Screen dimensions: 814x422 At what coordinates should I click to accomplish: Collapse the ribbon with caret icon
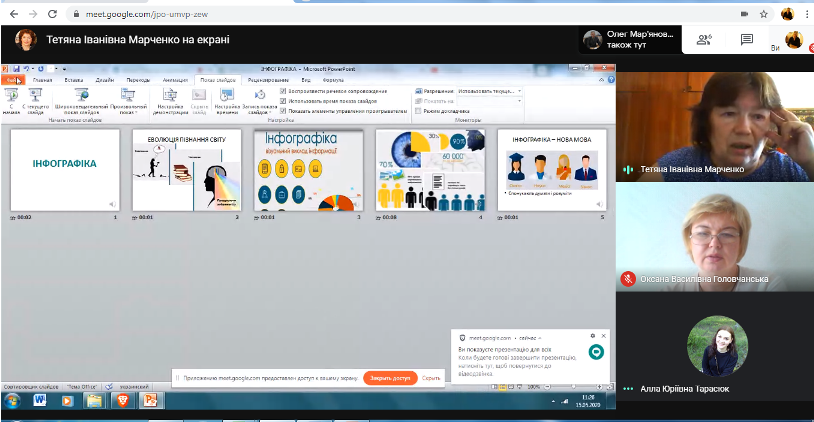(x=602, y=79)
